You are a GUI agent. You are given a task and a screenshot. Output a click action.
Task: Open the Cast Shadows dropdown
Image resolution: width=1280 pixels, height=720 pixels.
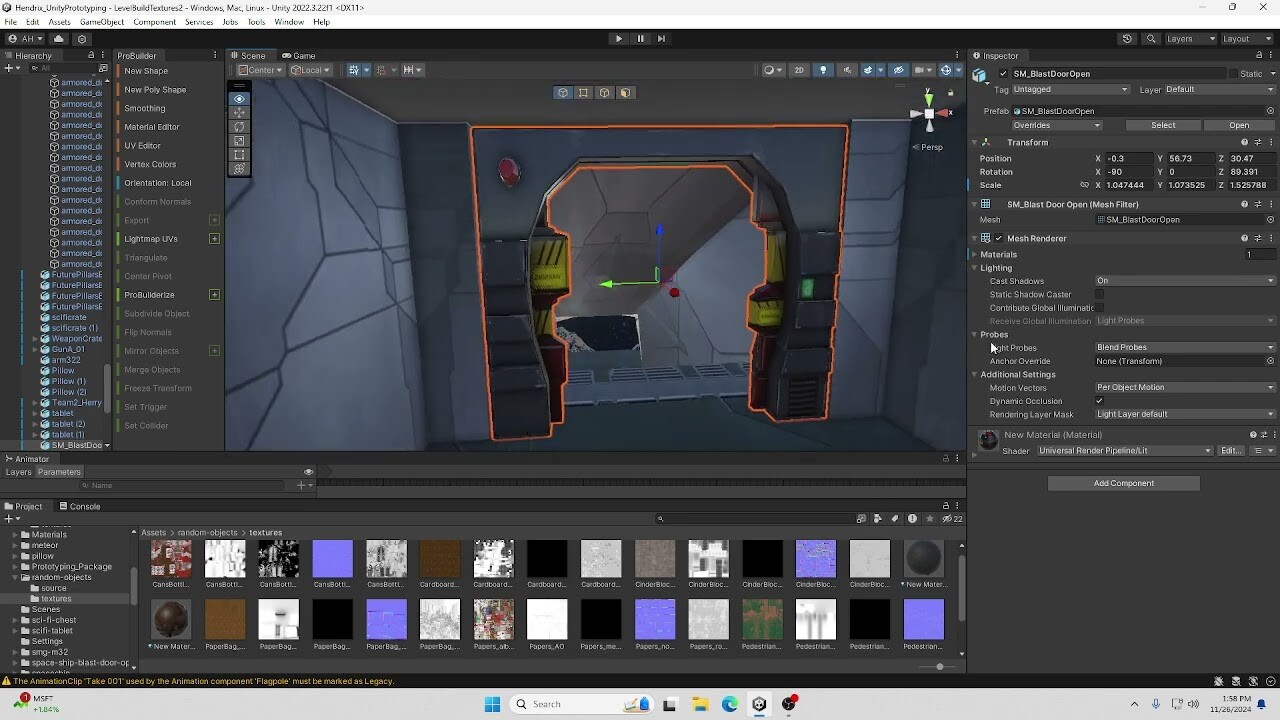(1185, 281)
